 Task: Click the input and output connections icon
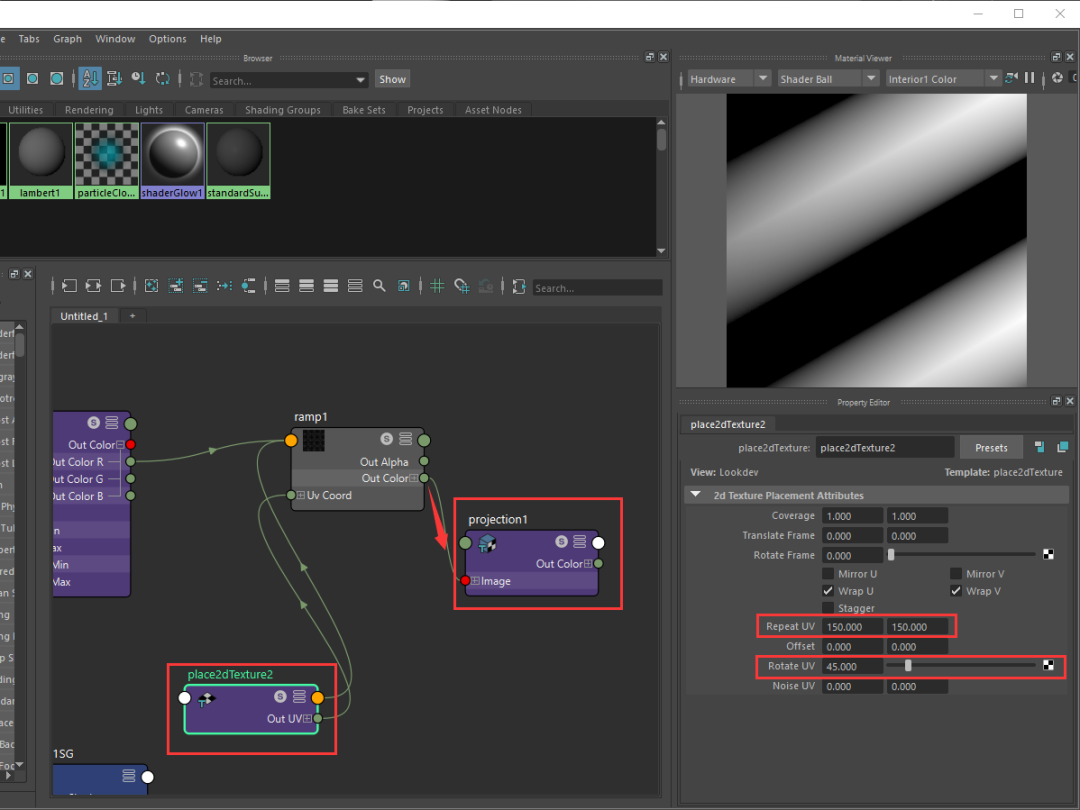(93, 285)
